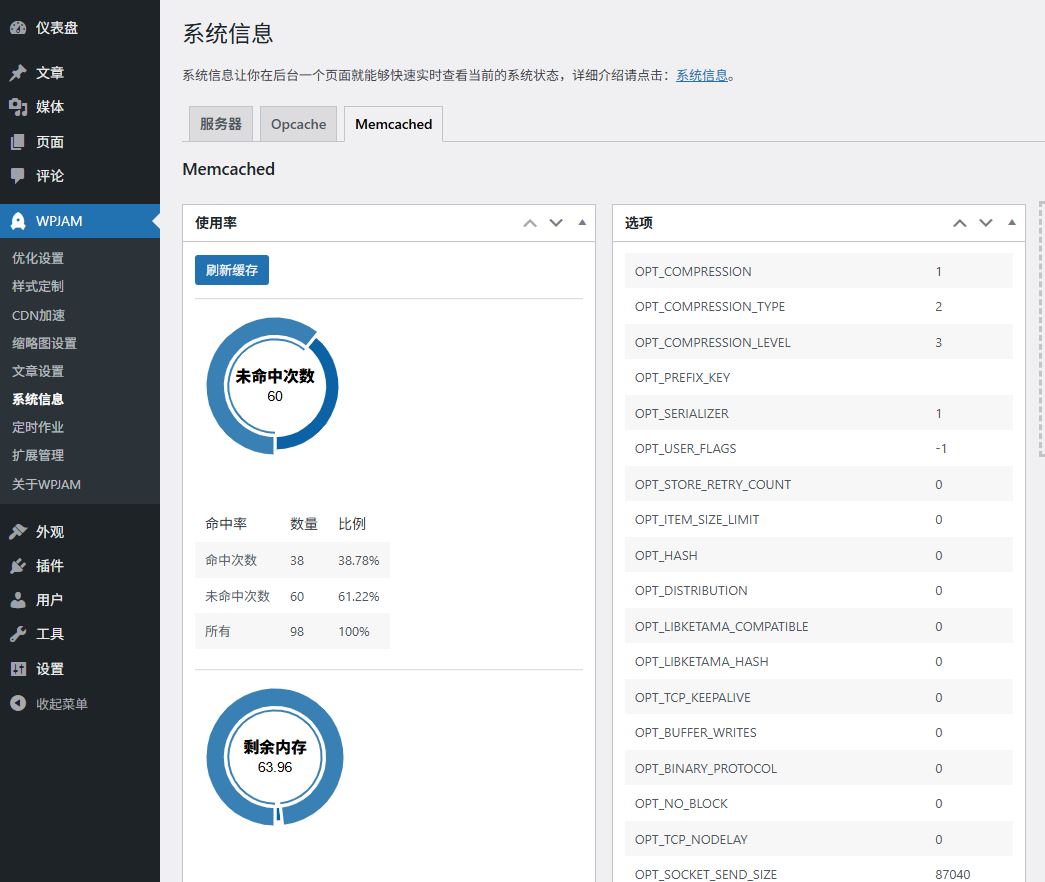Click the OPT_SERIALIZER row label
Screen dimensions: 1045x882
(682, 413)
